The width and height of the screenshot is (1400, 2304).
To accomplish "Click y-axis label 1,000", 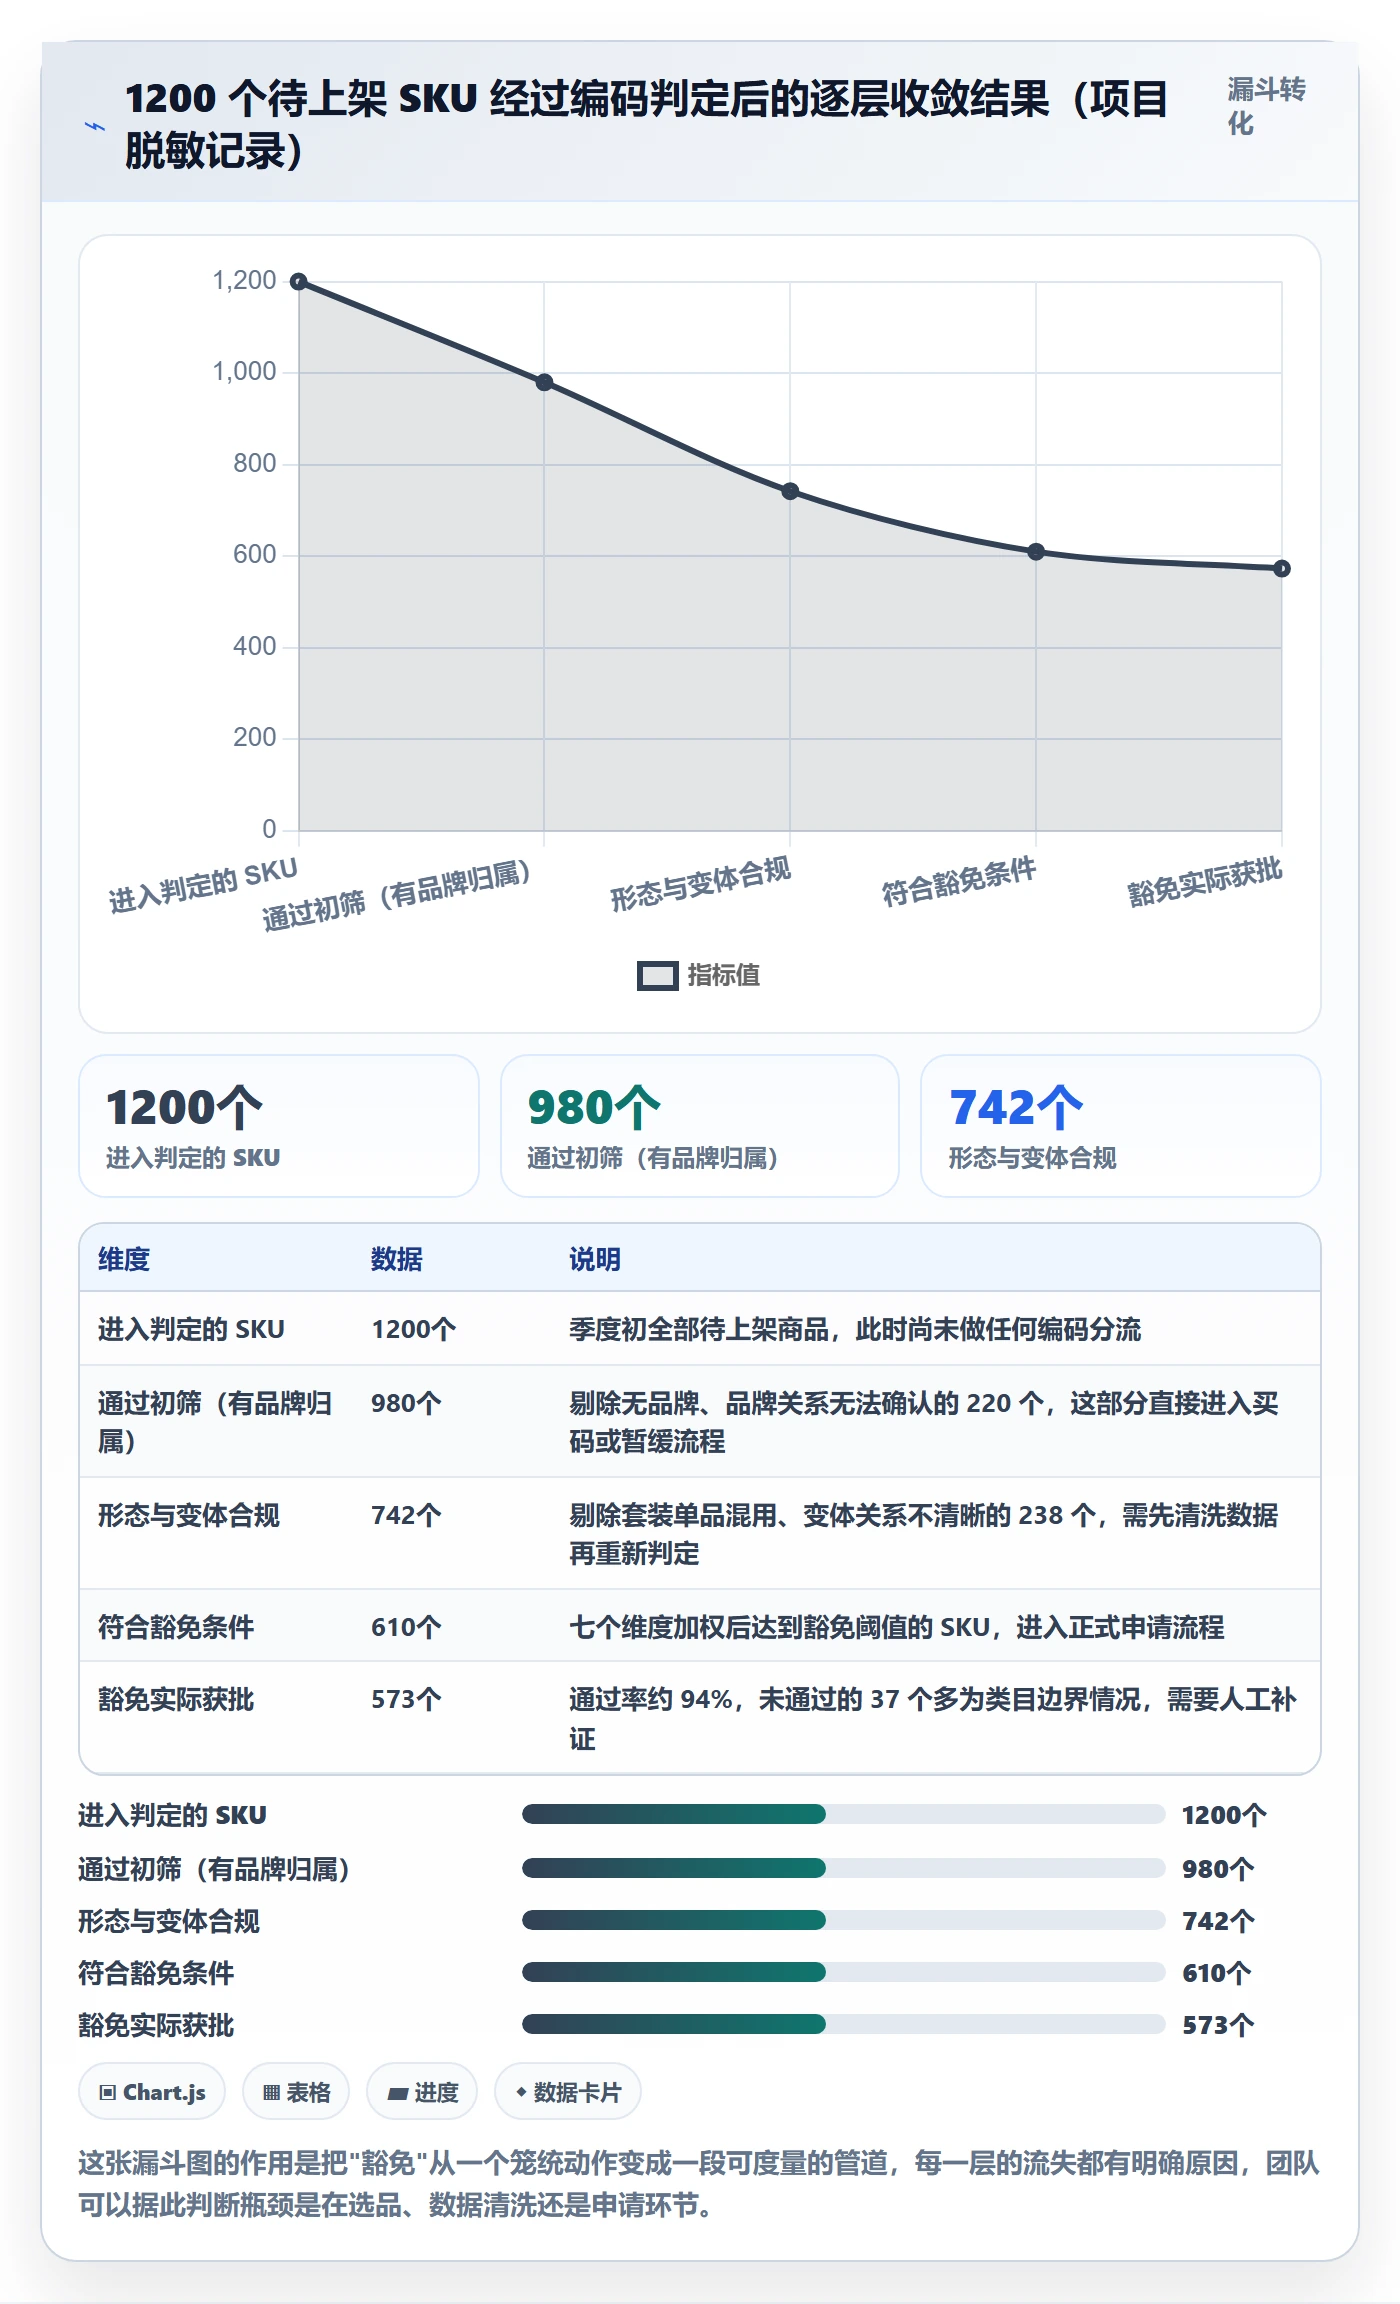I will (244, 372).
